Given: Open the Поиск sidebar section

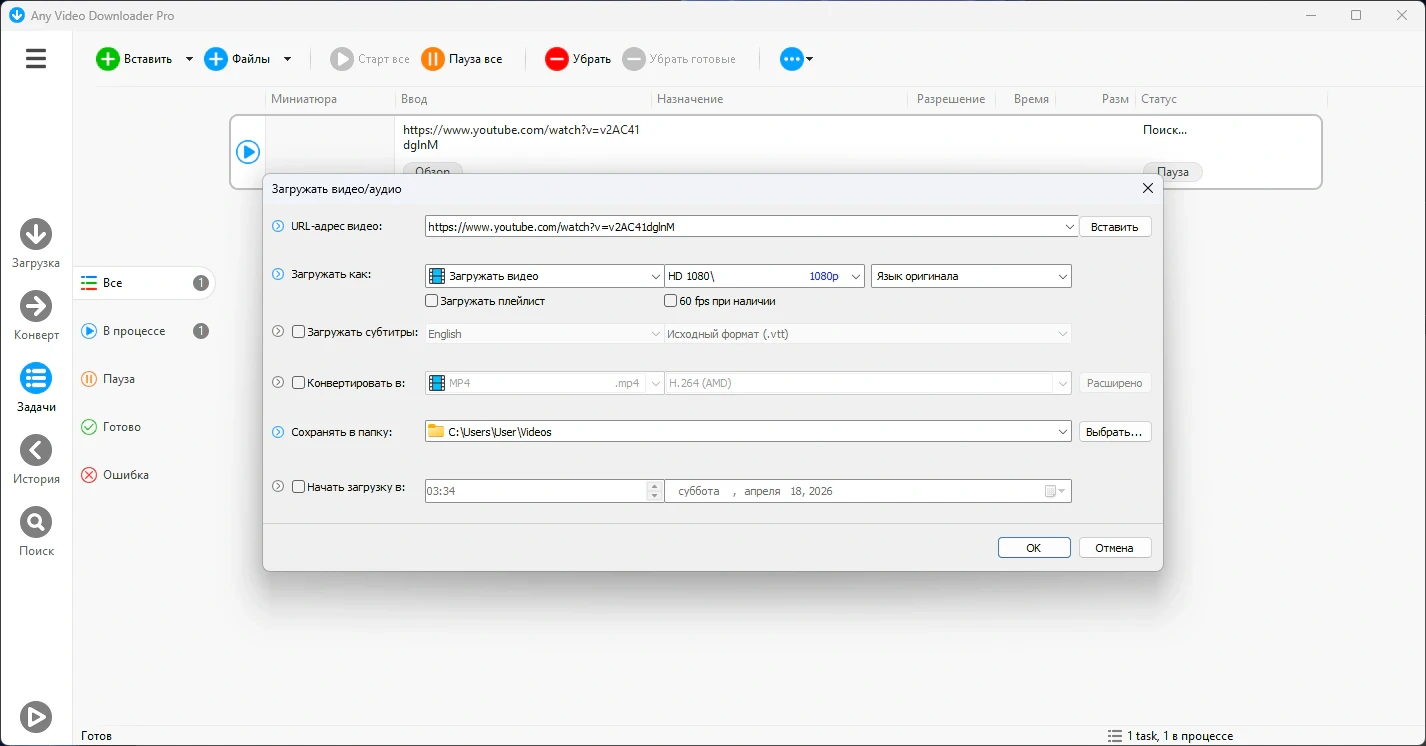Looking at the screenshot, I should point(36,532).
